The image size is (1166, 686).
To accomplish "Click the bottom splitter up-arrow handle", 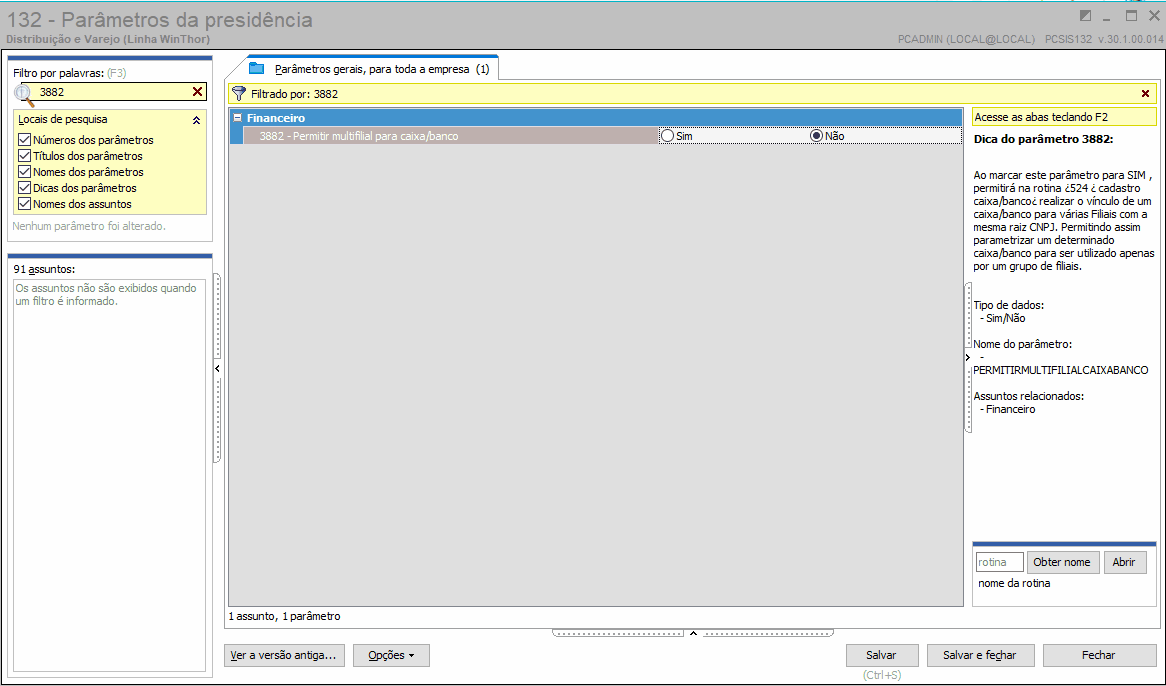I will tap(693, 633).
